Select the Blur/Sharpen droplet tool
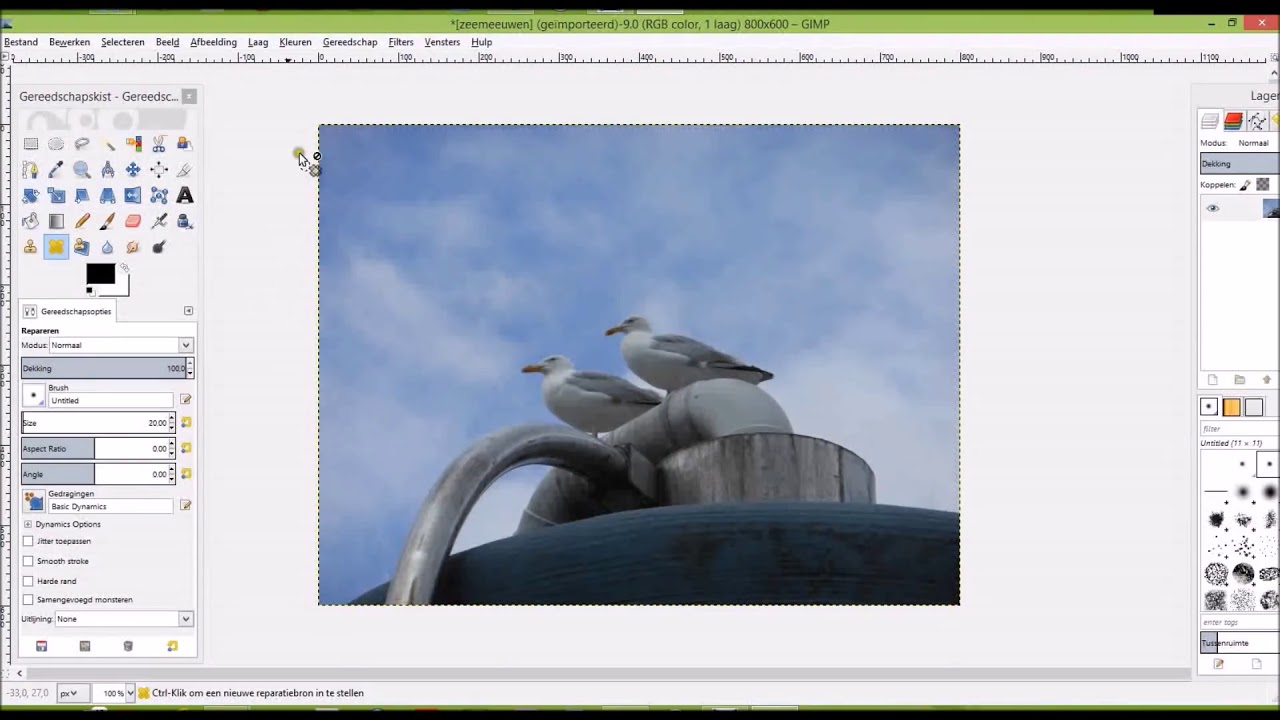The image size is (1280, 720). pyautogui.click(x=108, y=247)
